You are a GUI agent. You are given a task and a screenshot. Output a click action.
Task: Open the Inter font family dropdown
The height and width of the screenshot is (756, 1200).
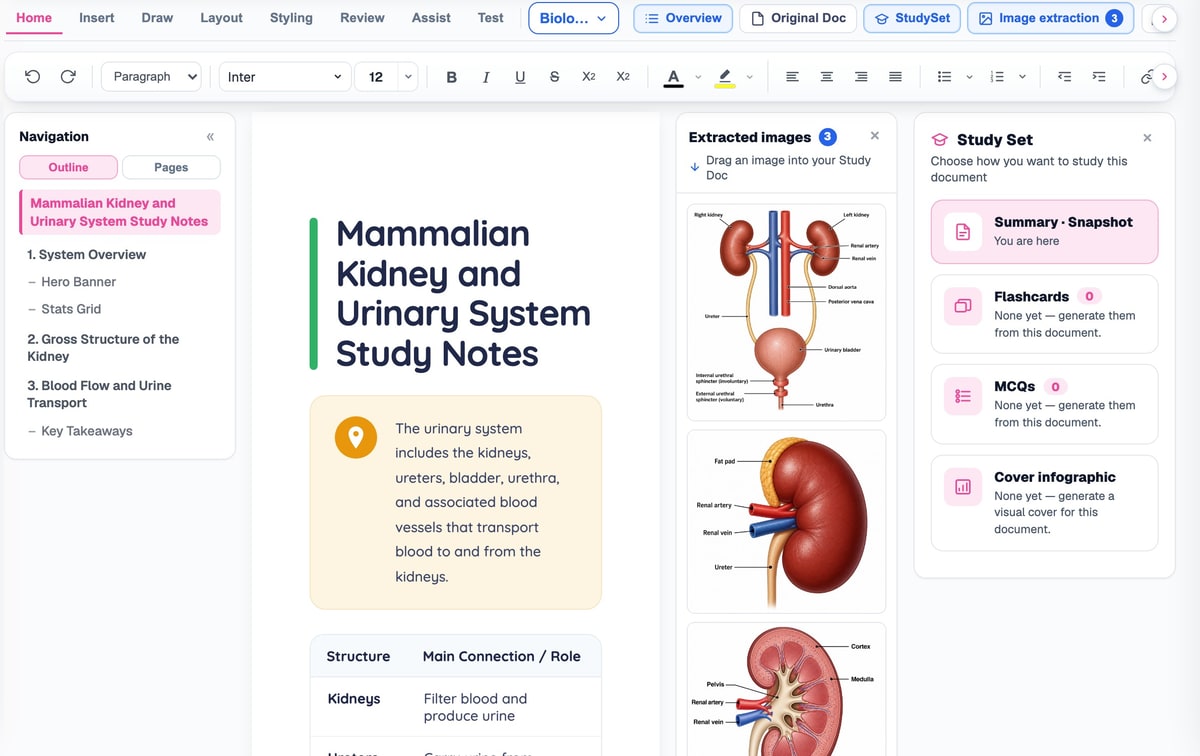[285, 77]
